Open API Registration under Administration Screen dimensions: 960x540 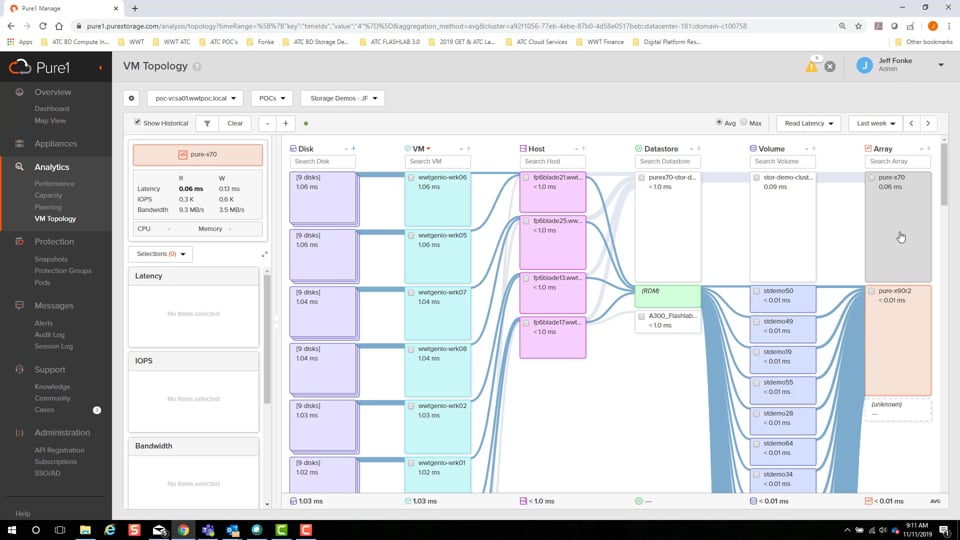[59, 450]
